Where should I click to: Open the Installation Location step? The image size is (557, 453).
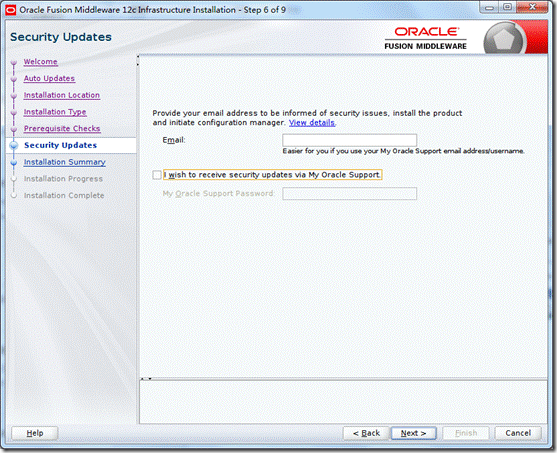tap(62, 95)
